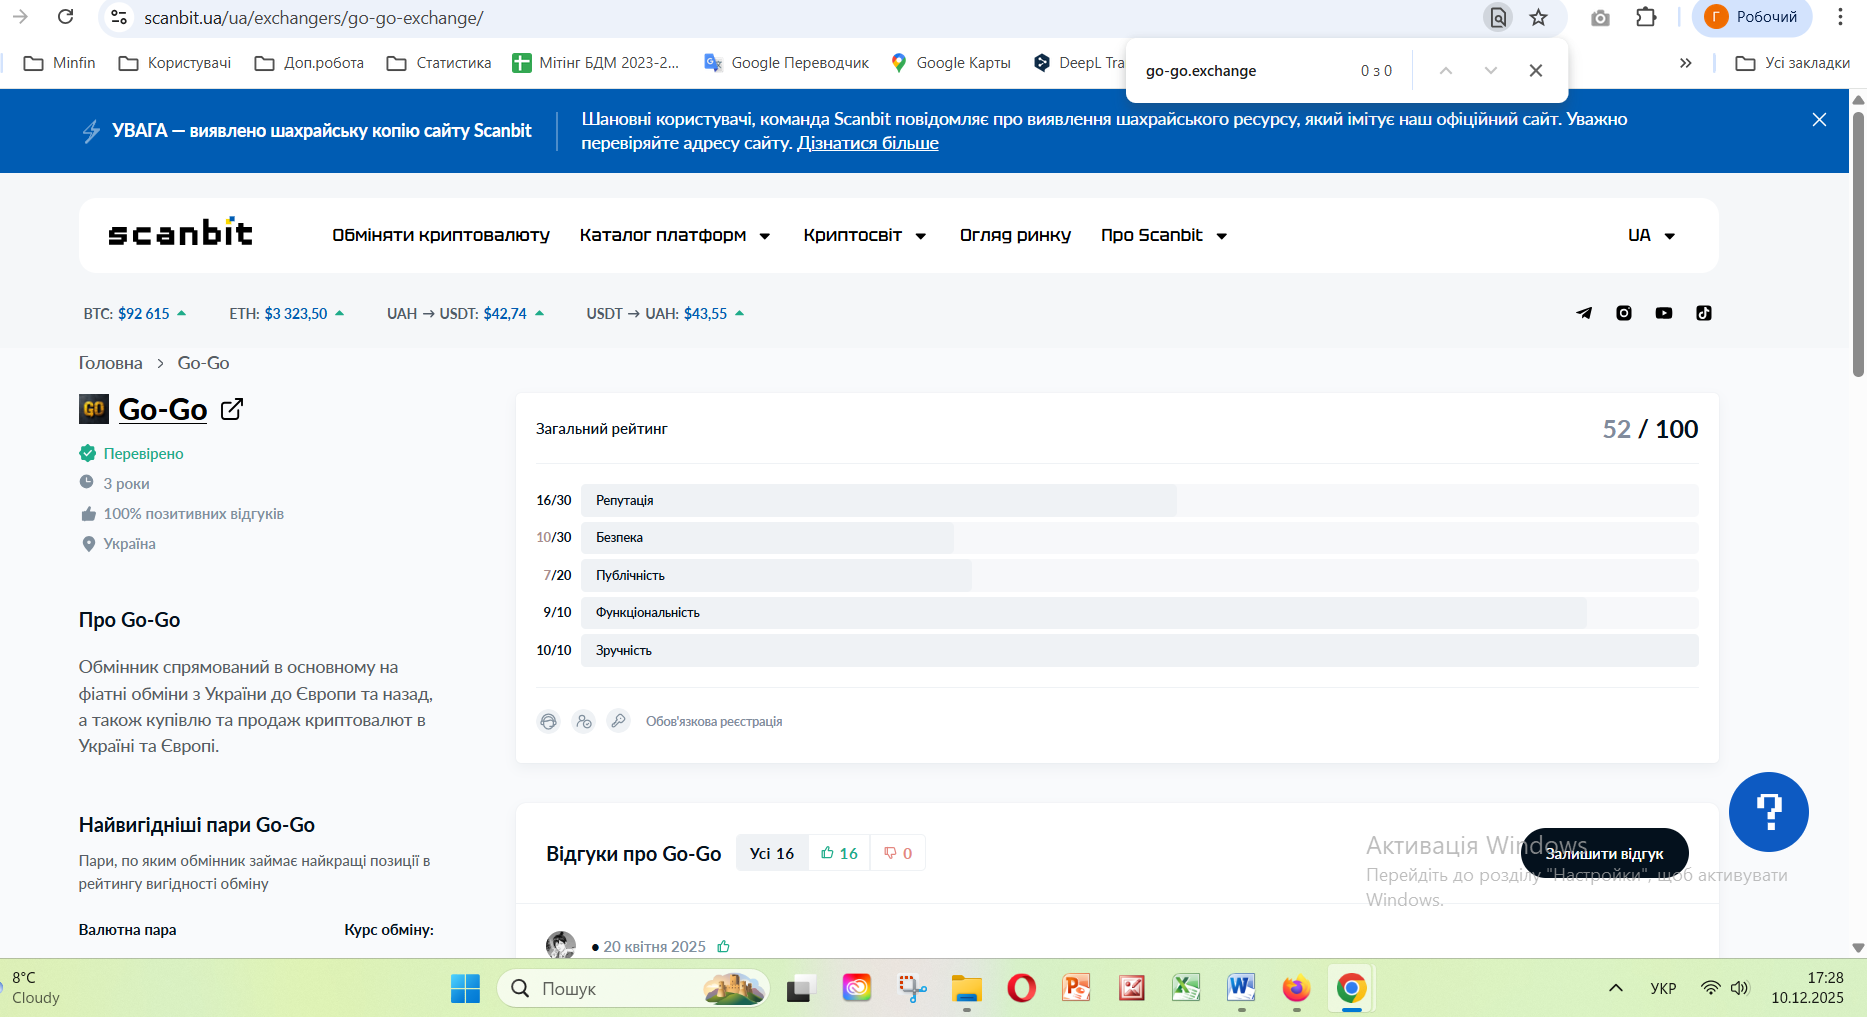Image resolution: width=1867 pixels, height=1017 pixels.
Task: Click the external link icon beside Go-Go
Action: tap(232, 409)
